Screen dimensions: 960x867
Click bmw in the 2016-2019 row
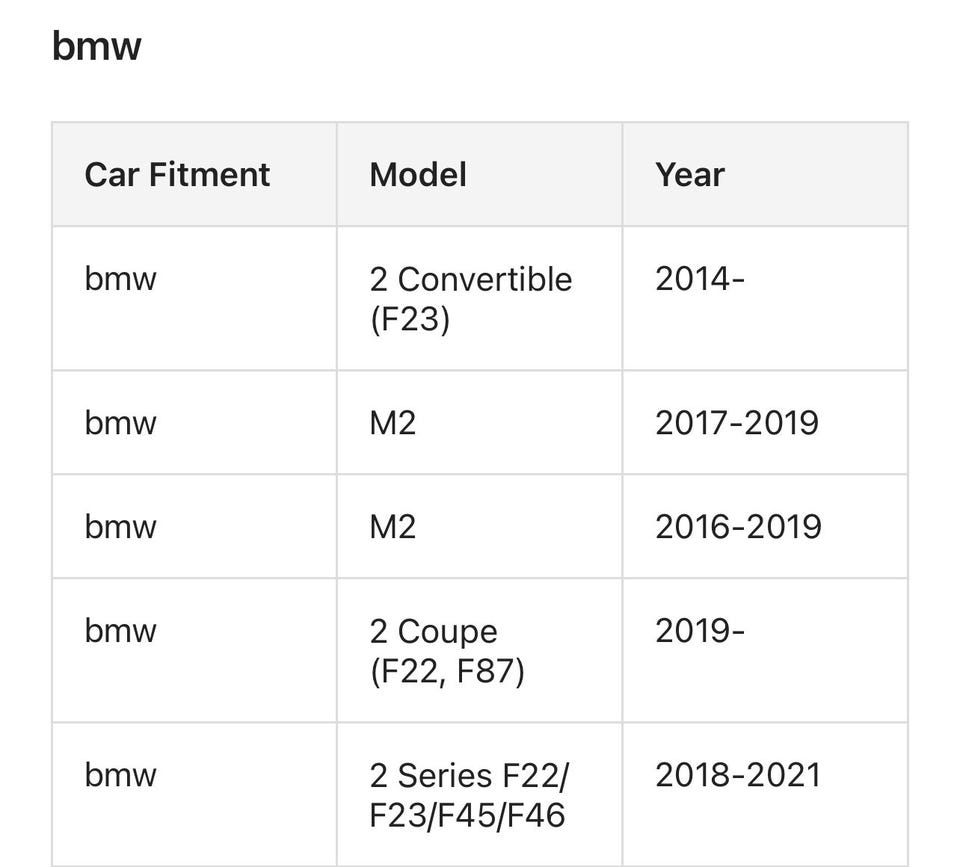click(x=121, y=526)
